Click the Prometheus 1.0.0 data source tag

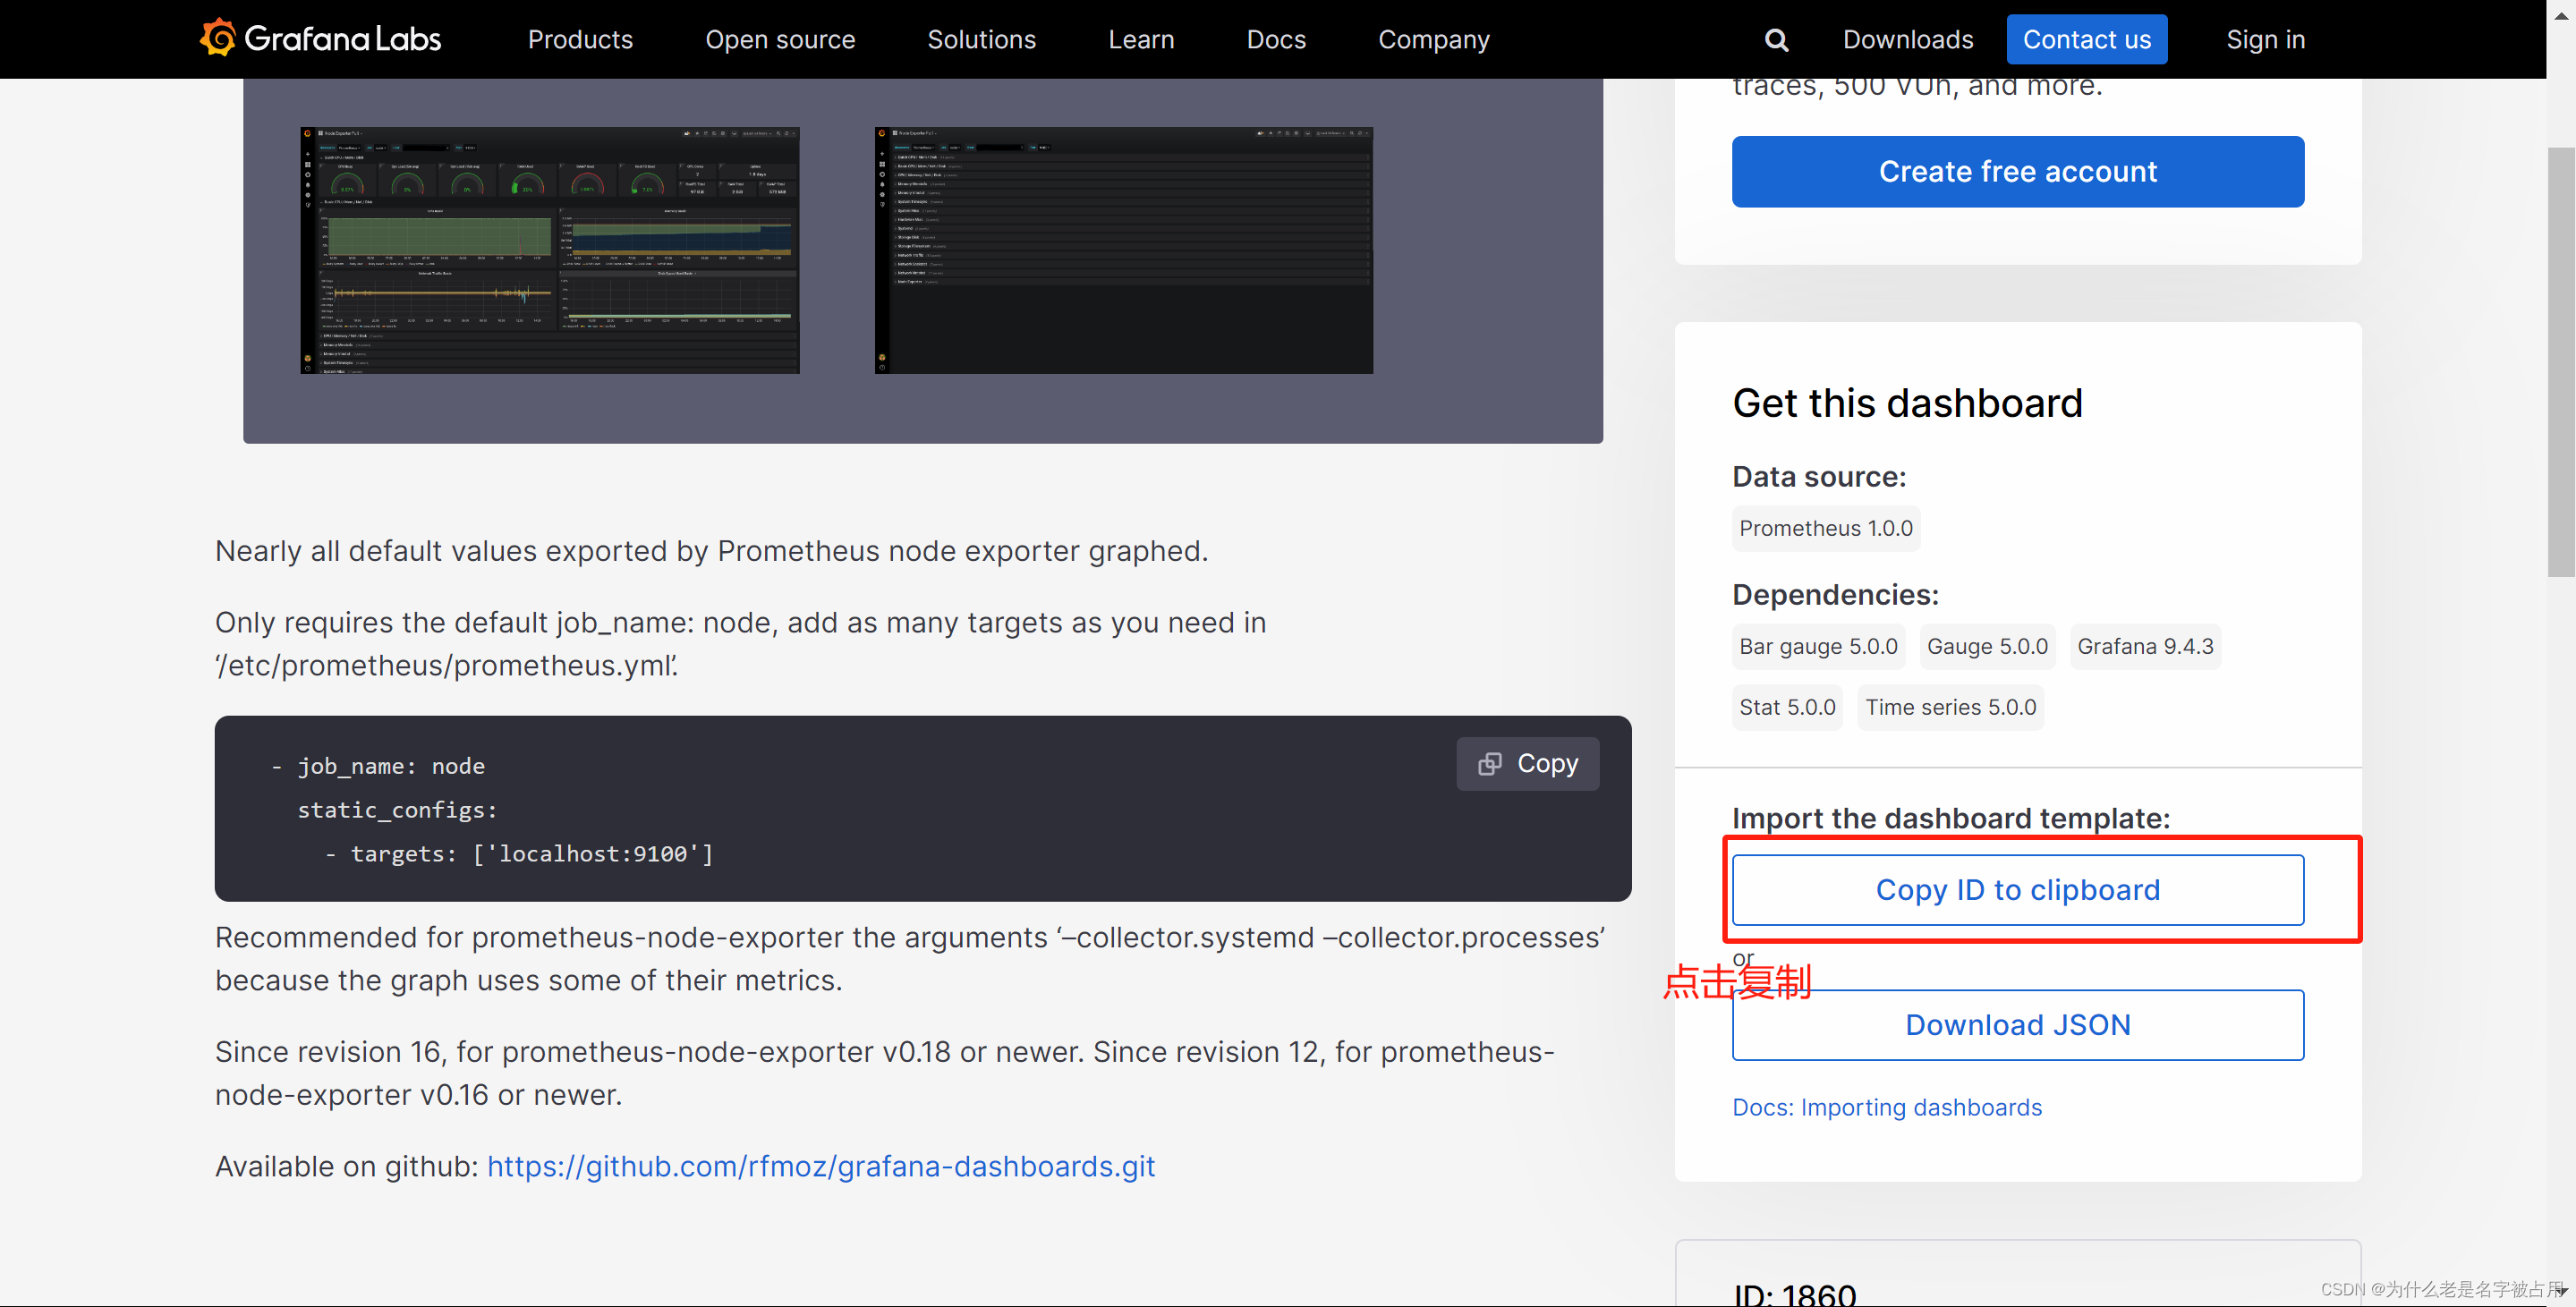pos(1826,528)
